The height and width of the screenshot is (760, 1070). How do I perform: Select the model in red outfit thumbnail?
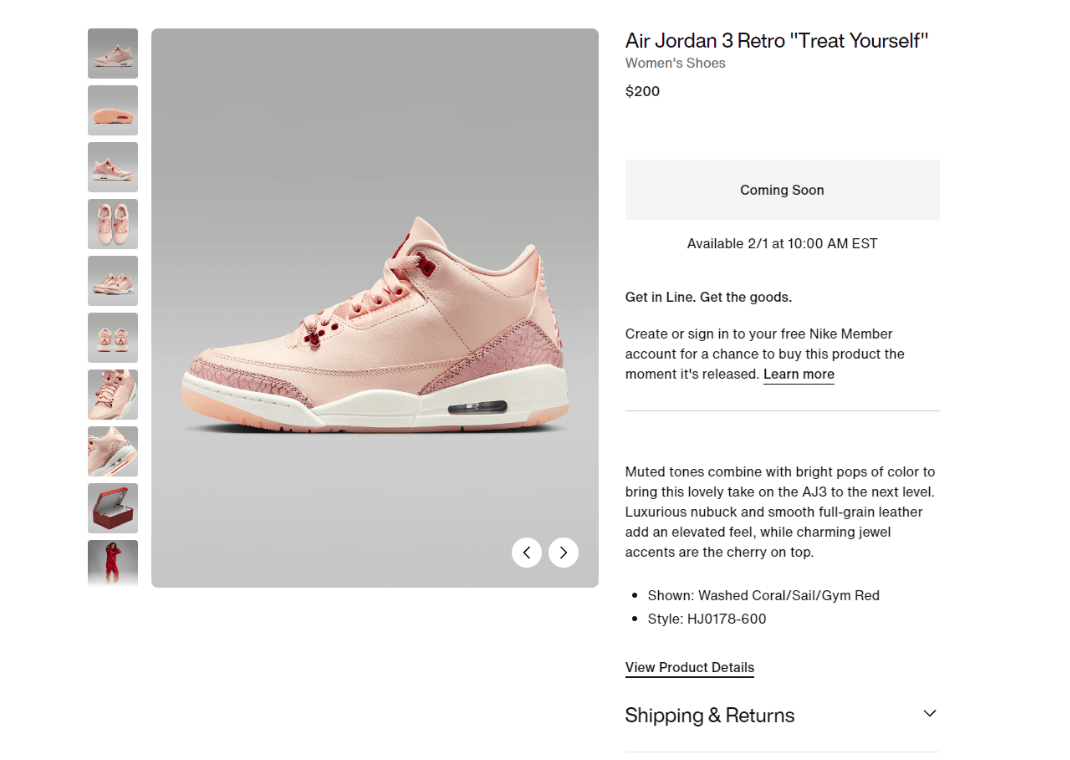point(113,563)
